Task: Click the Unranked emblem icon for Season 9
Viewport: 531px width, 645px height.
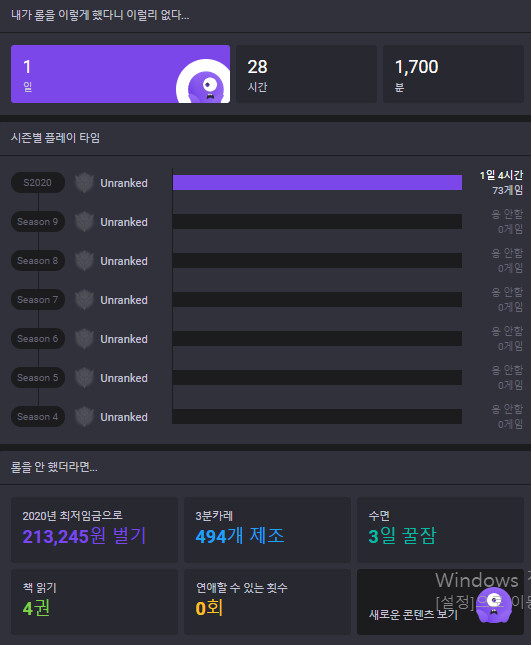Action: point(84,222)
